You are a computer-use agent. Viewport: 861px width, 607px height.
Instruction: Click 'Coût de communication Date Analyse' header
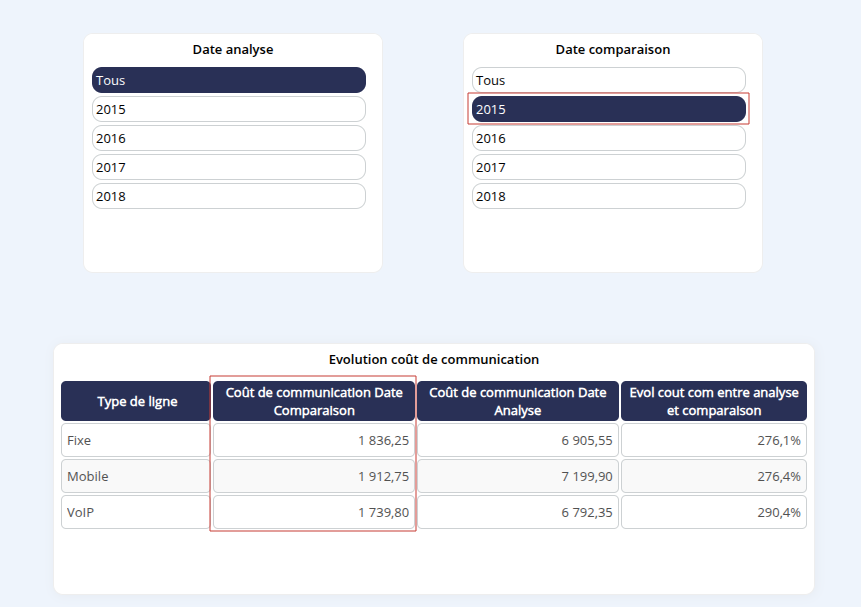point(517,401)
